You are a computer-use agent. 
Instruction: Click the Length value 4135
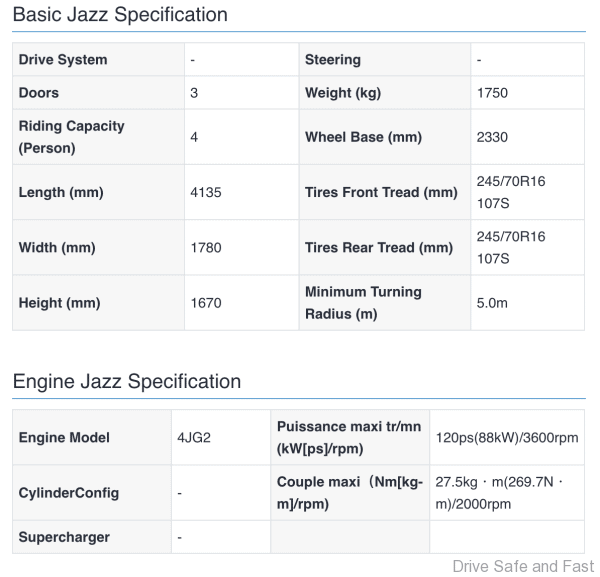click(206, 192)
